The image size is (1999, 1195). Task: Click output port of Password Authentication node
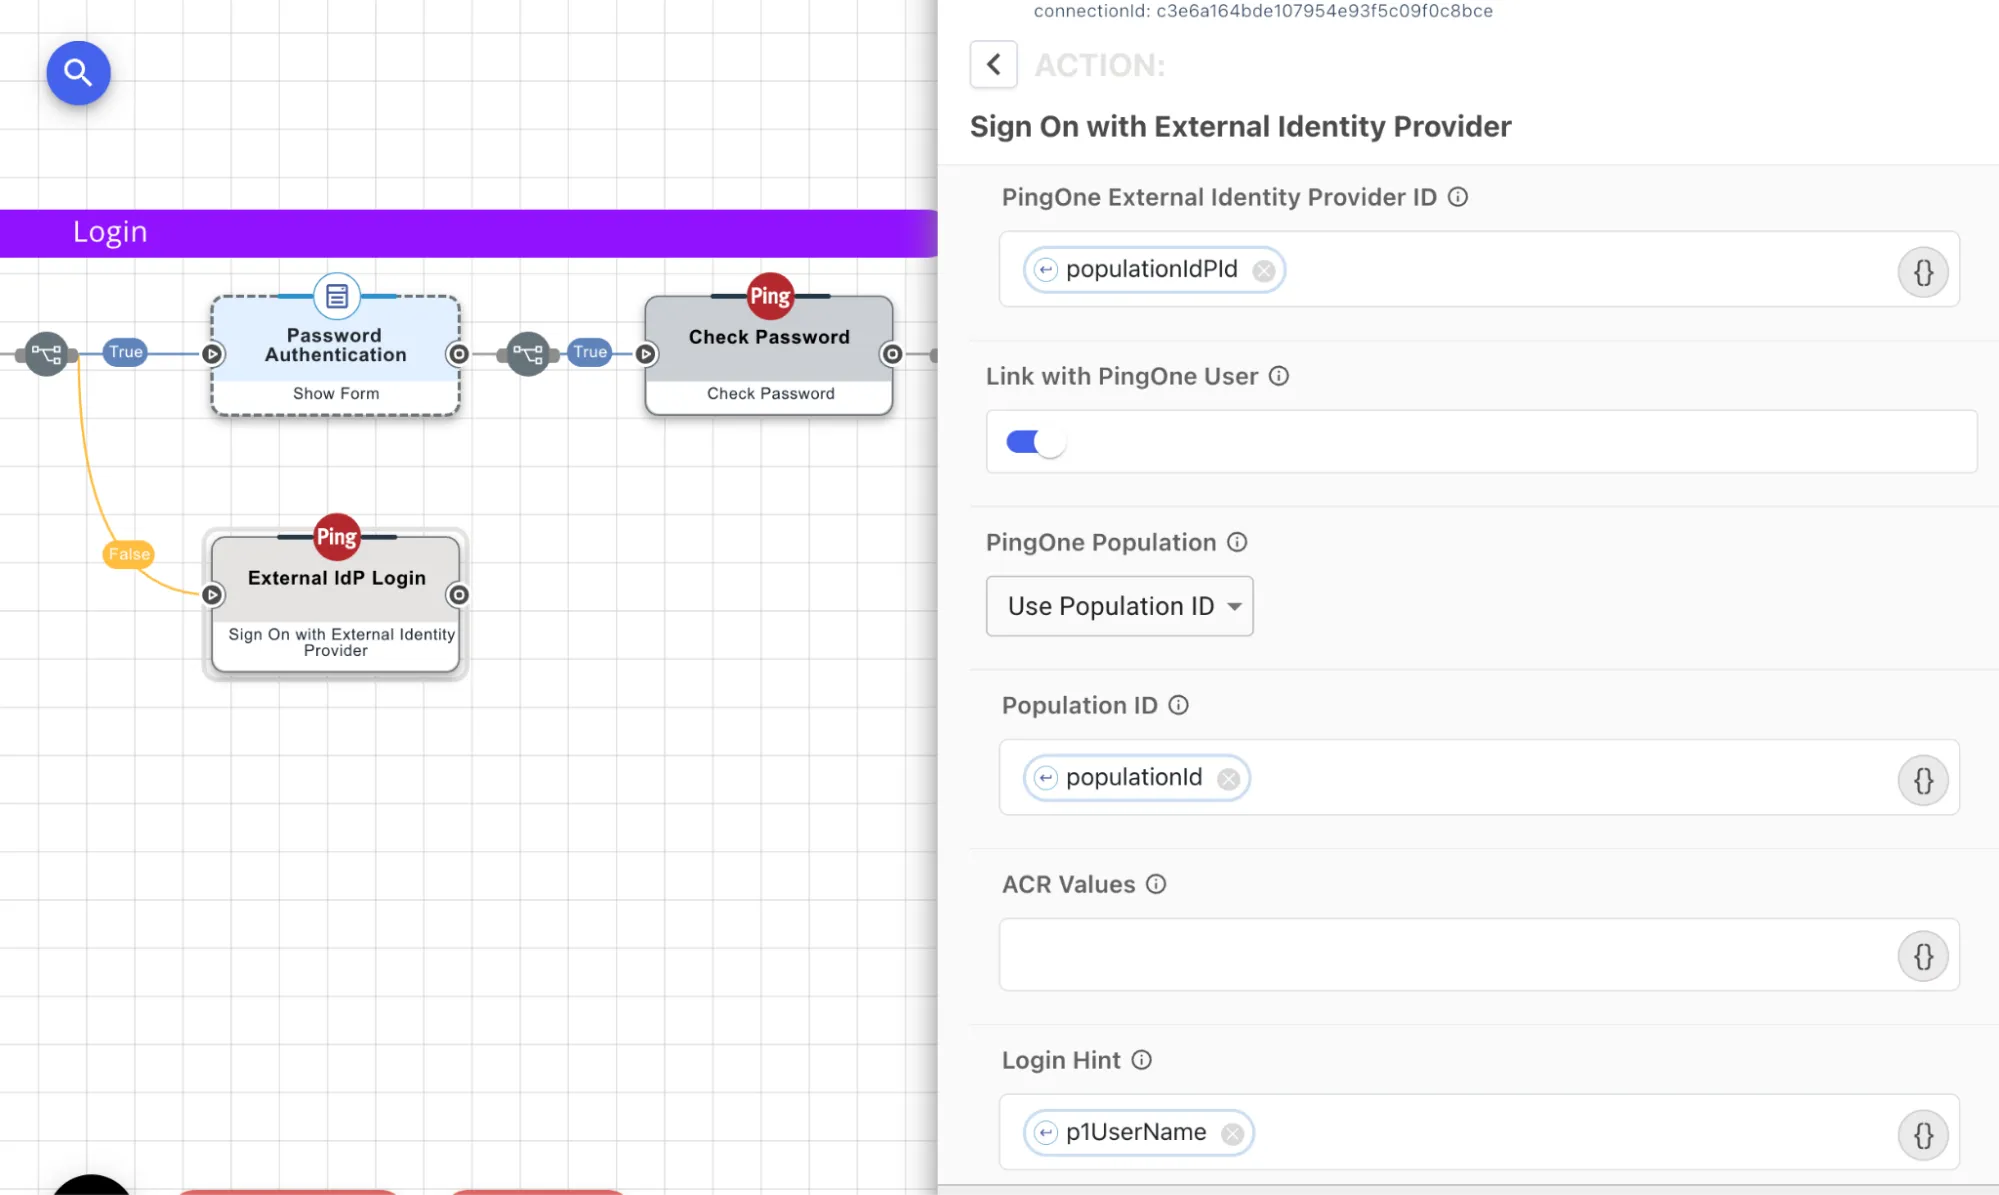[458, 354]
